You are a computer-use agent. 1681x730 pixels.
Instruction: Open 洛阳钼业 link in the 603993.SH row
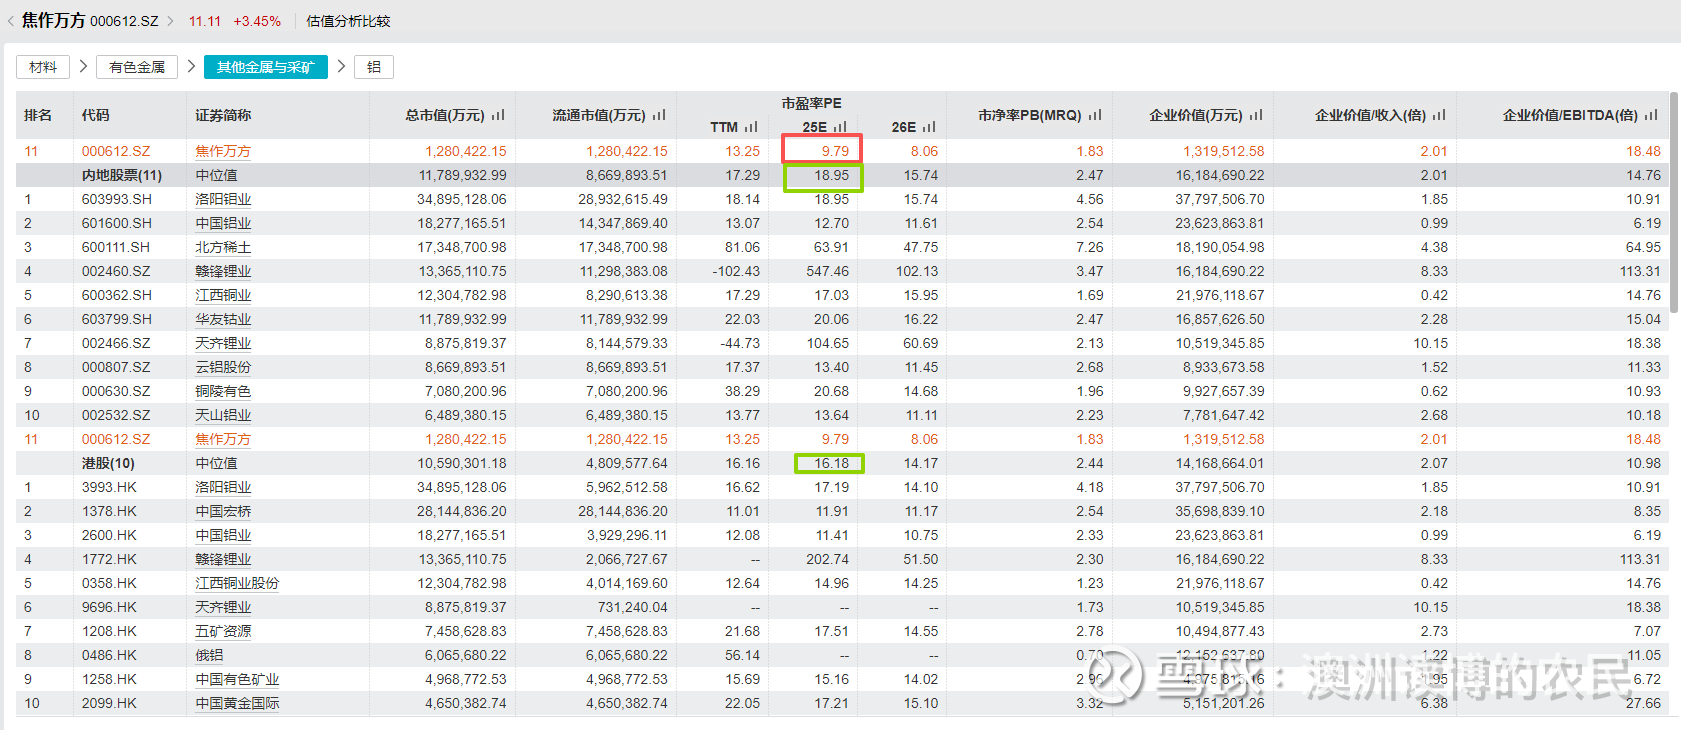223,199
